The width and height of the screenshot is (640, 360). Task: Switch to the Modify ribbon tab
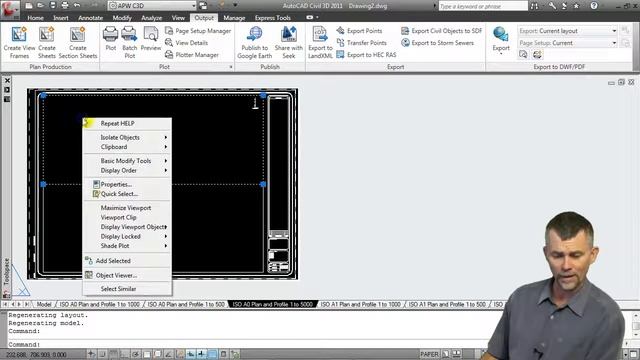pyautogui.click(x=122, y=18)
